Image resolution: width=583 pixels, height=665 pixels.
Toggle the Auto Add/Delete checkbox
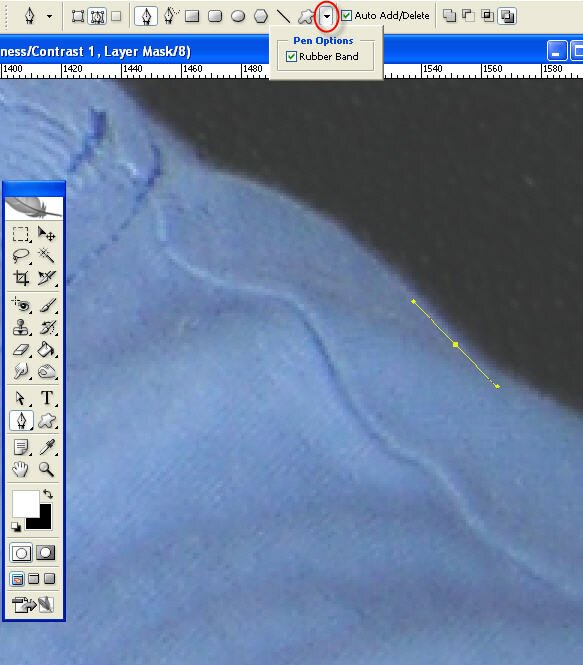[346, 16]
